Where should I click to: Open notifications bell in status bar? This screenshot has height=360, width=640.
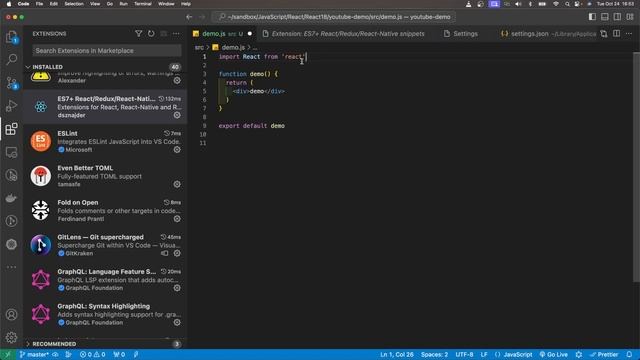(x=629, y=354)
